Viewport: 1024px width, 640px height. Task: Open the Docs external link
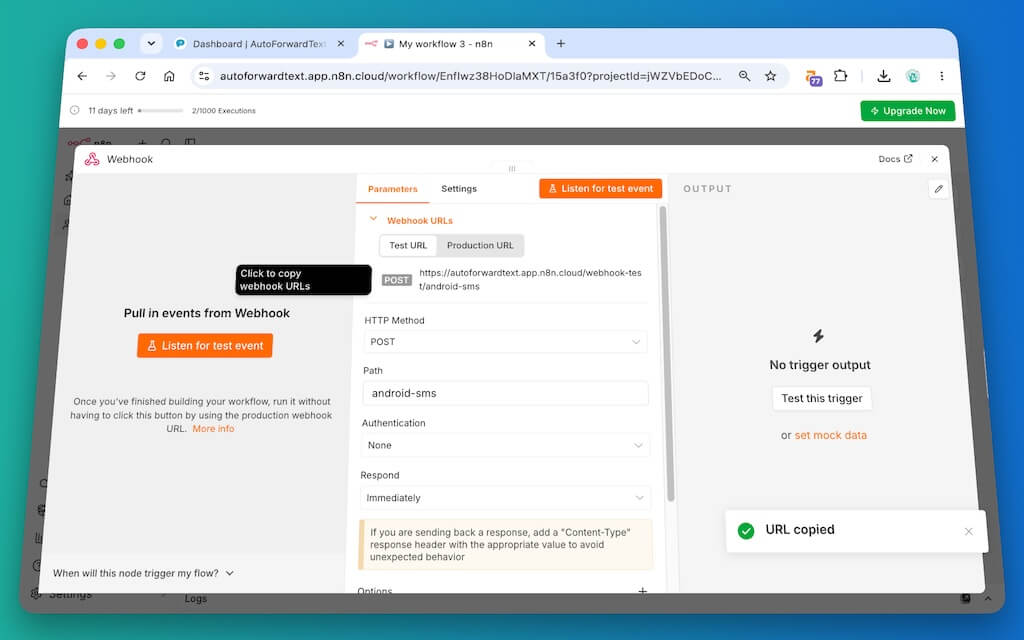click(895, 159)
